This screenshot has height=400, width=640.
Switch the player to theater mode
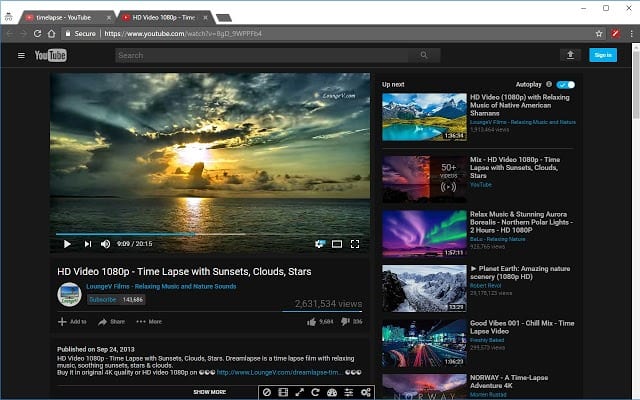(337, 243)
